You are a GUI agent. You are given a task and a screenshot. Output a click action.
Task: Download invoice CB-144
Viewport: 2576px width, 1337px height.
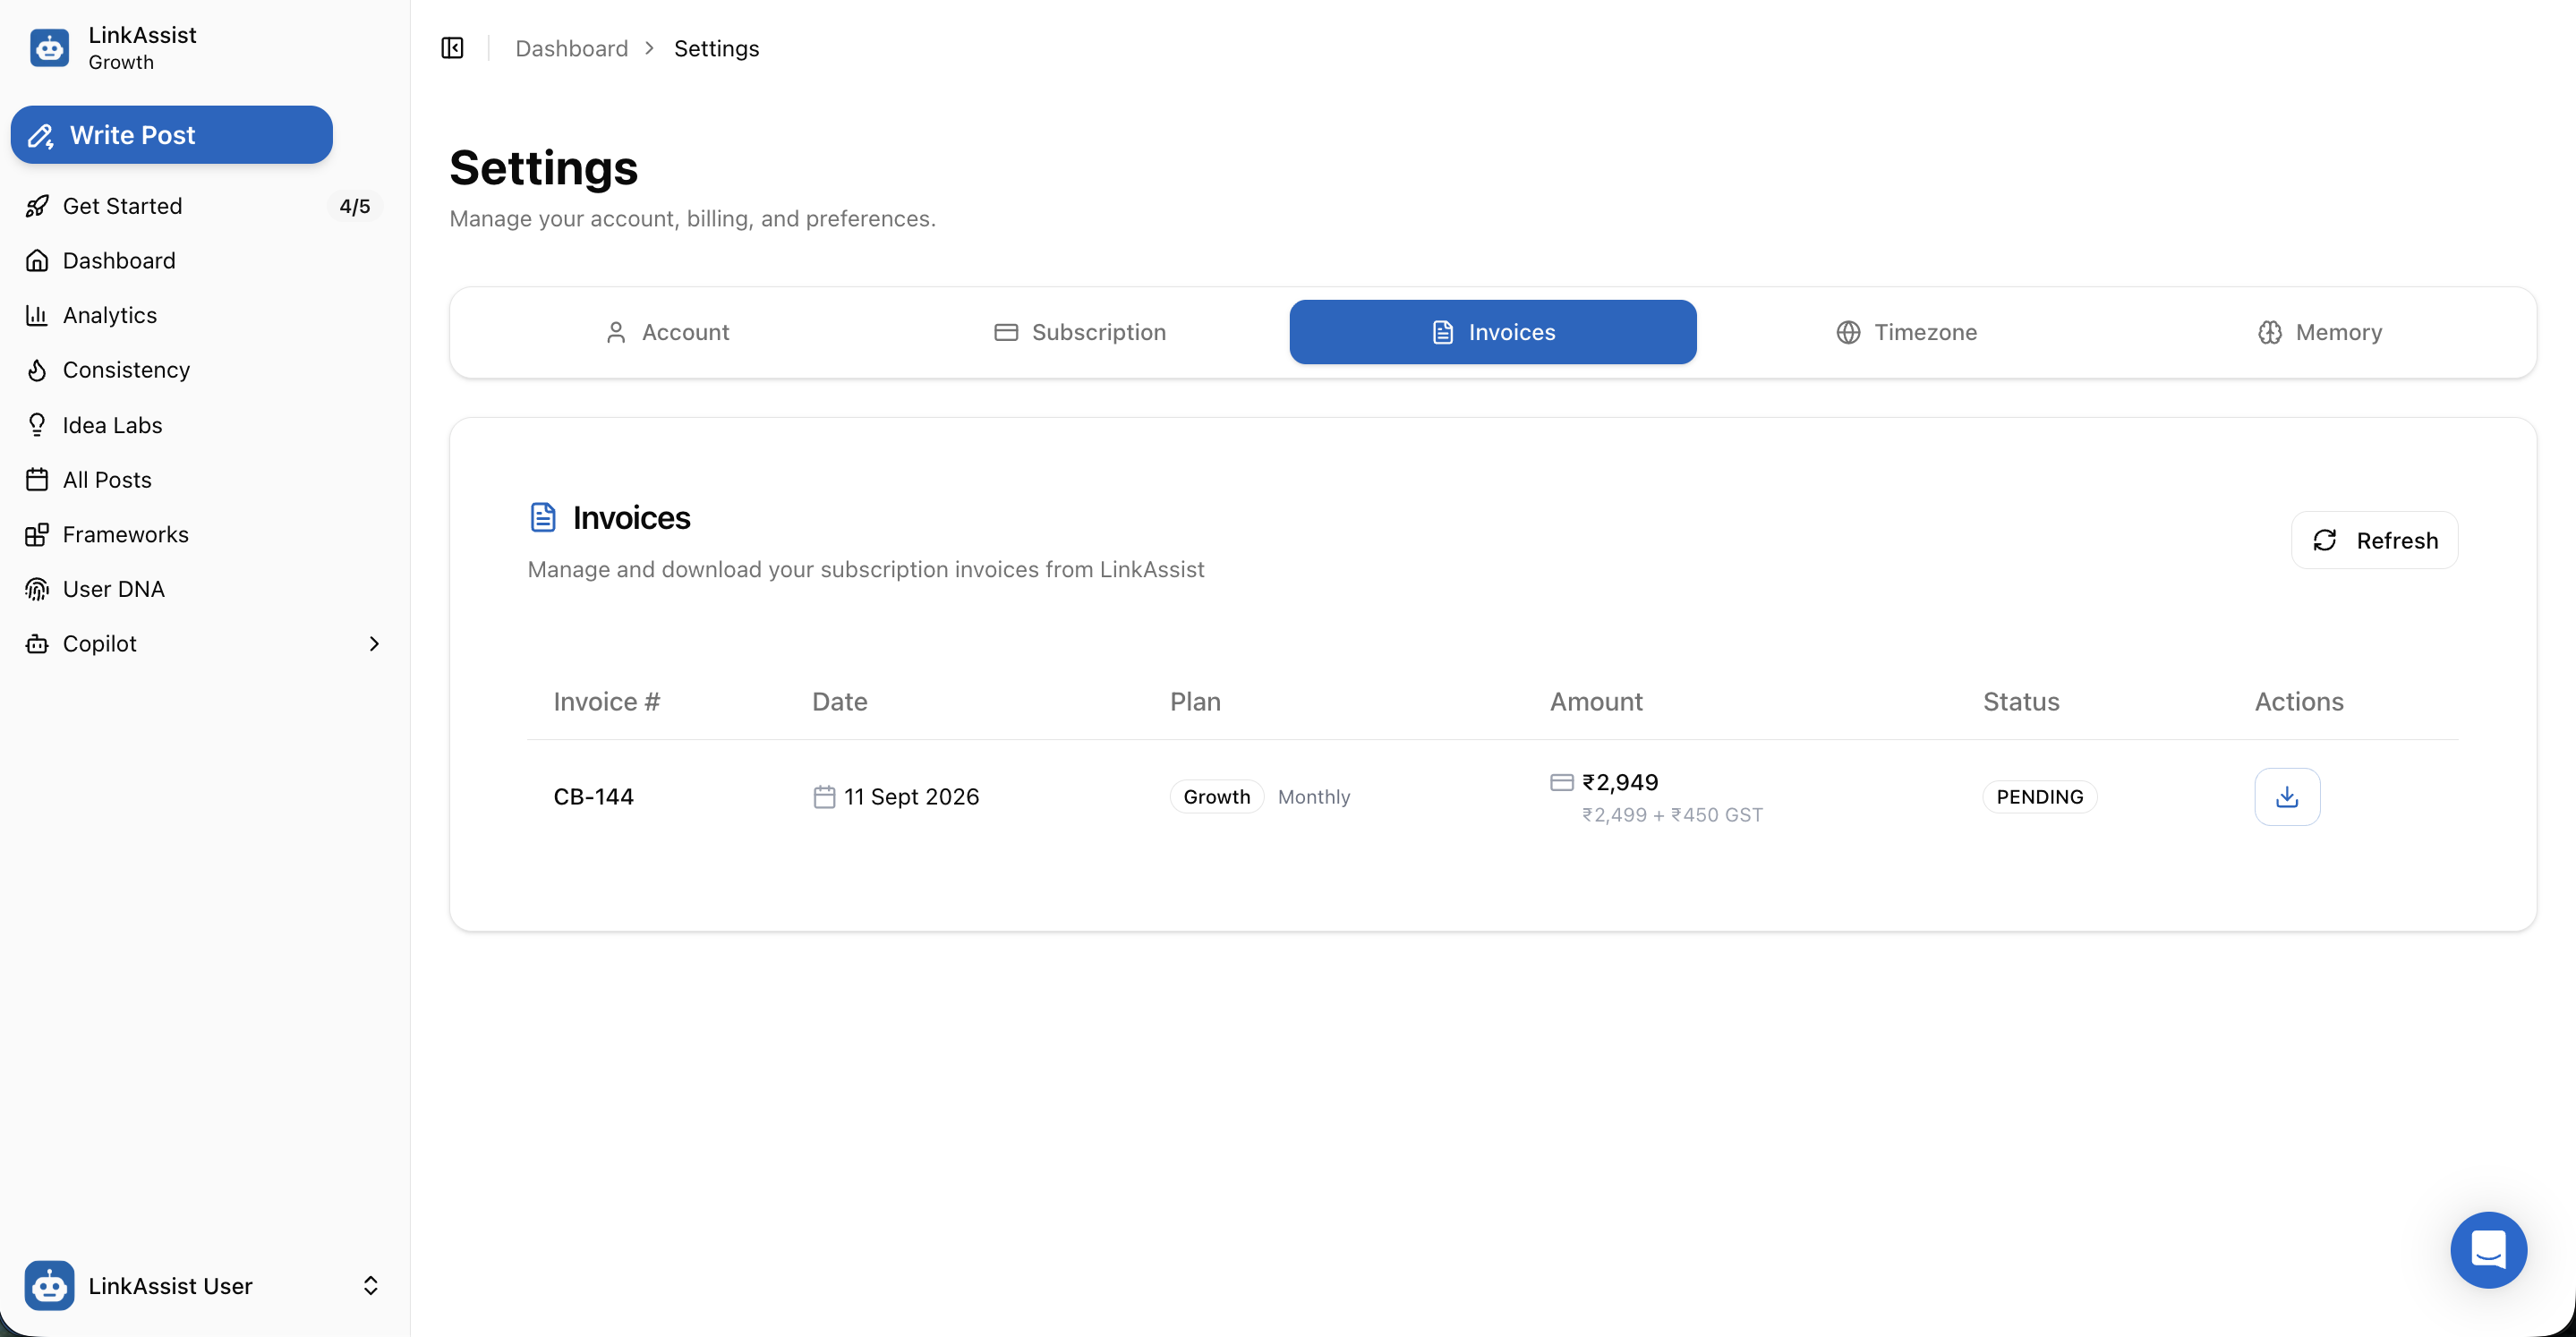point(2287,797)
